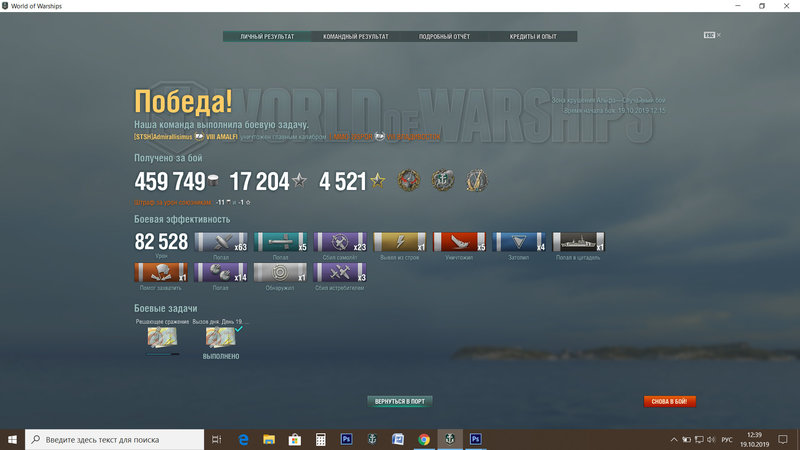Open the Подробный отчёт tab
This screenshot has height=450, width=800.
[444, 36]
